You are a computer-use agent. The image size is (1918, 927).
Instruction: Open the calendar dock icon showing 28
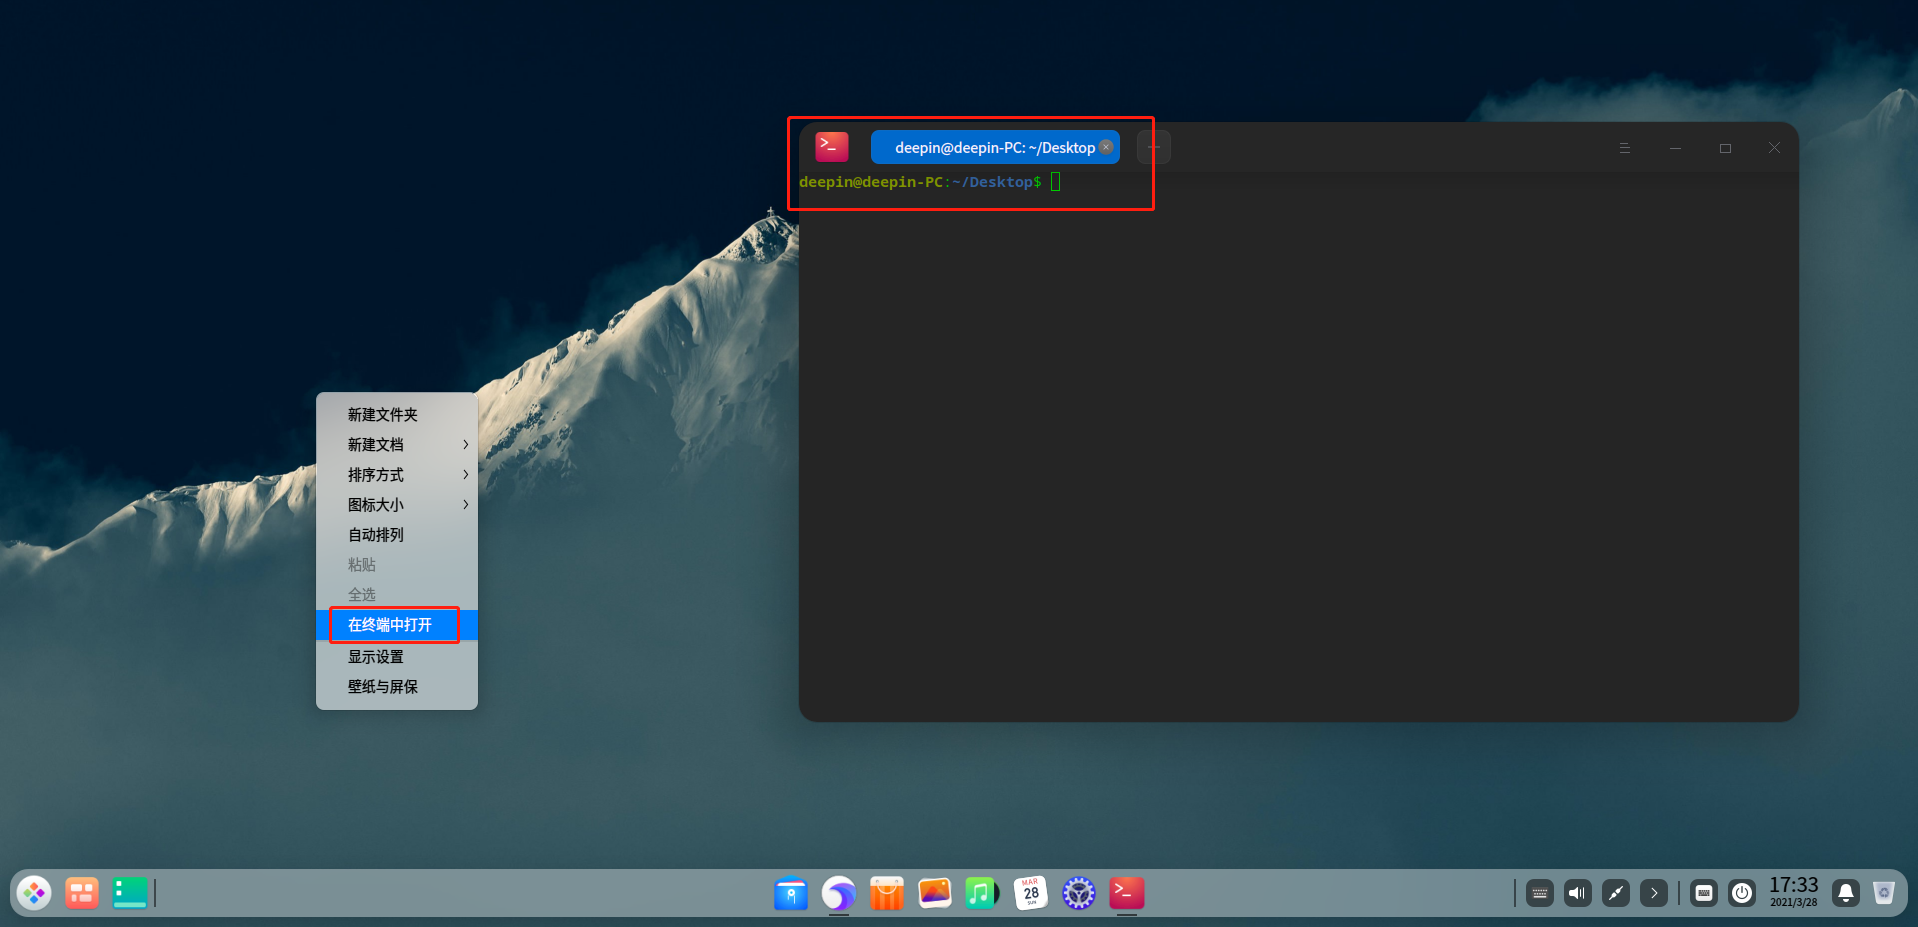point(1031,893)
